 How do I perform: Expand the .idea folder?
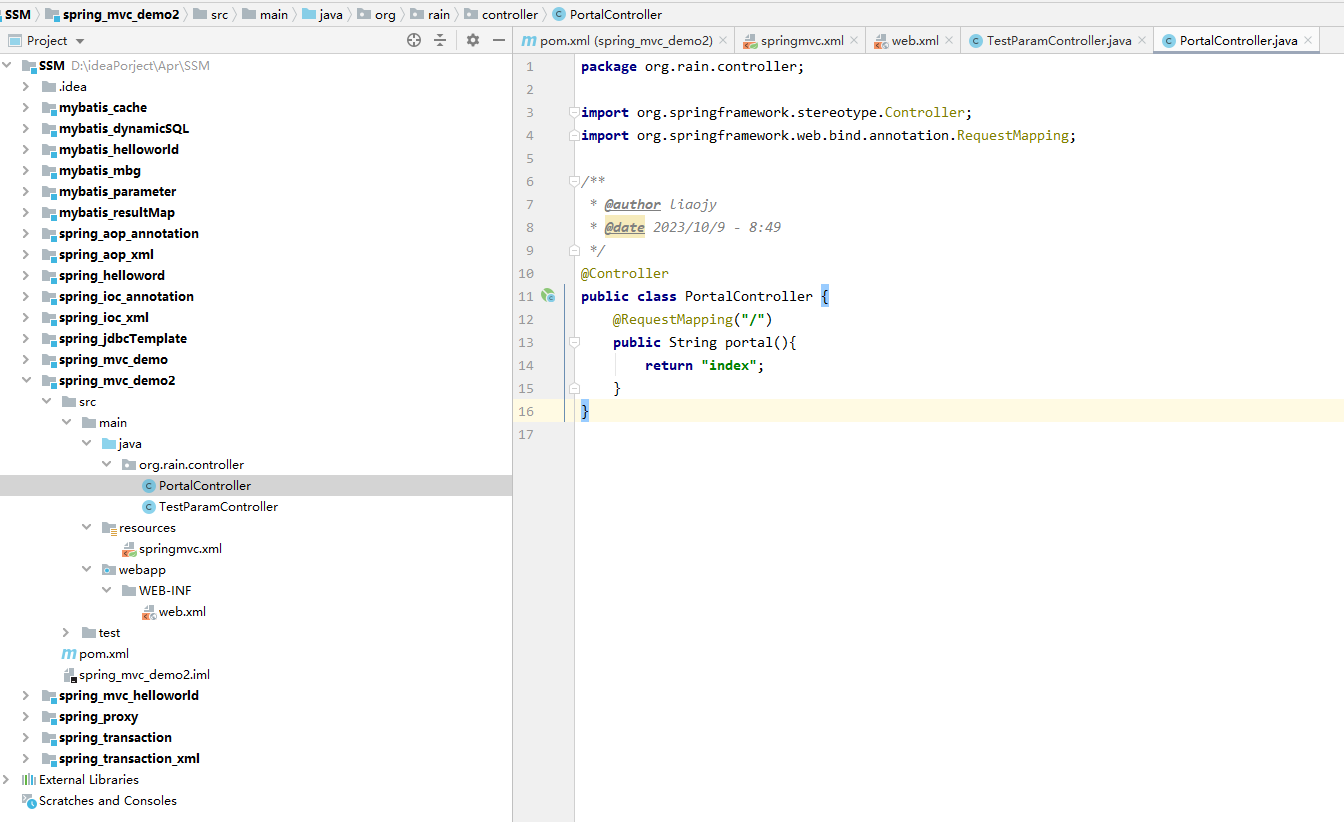click(x=26, y=87)
